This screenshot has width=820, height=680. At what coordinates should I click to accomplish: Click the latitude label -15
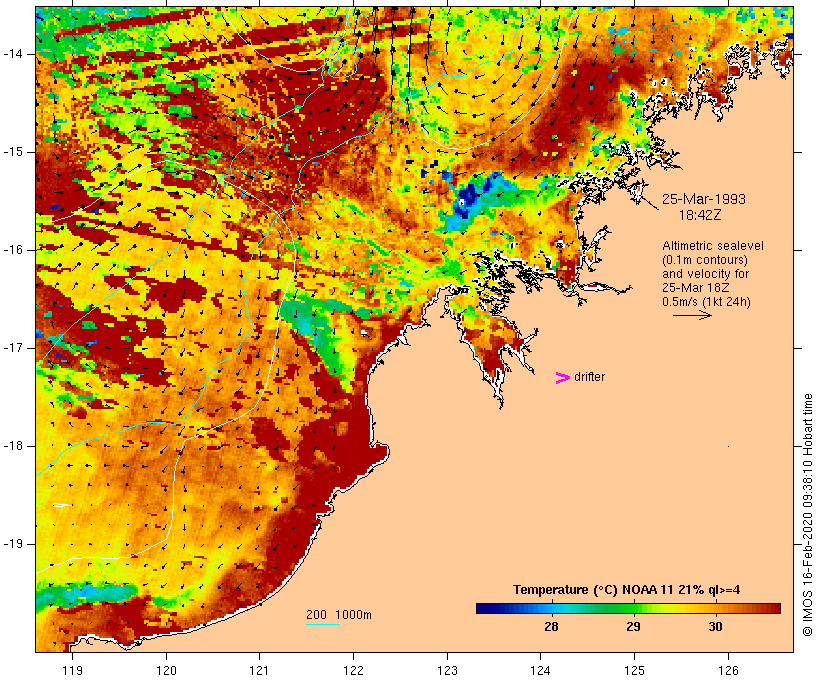point(12,152)
